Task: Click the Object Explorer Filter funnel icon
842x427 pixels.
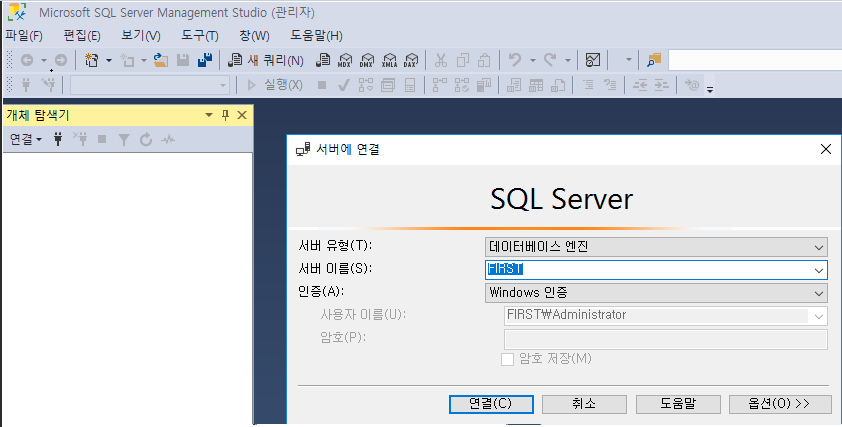Action: click(x=124, y=140)
